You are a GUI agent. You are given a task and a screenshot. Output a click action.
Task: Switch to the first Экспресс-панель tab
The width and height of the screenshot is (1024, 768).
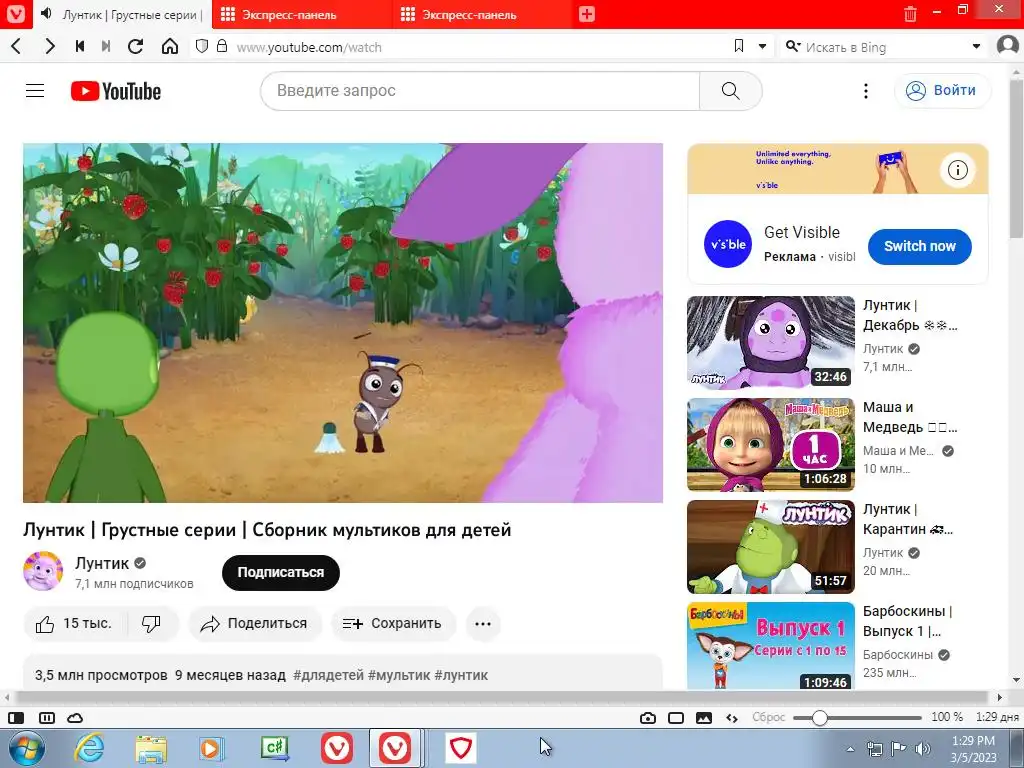(302, 14)
